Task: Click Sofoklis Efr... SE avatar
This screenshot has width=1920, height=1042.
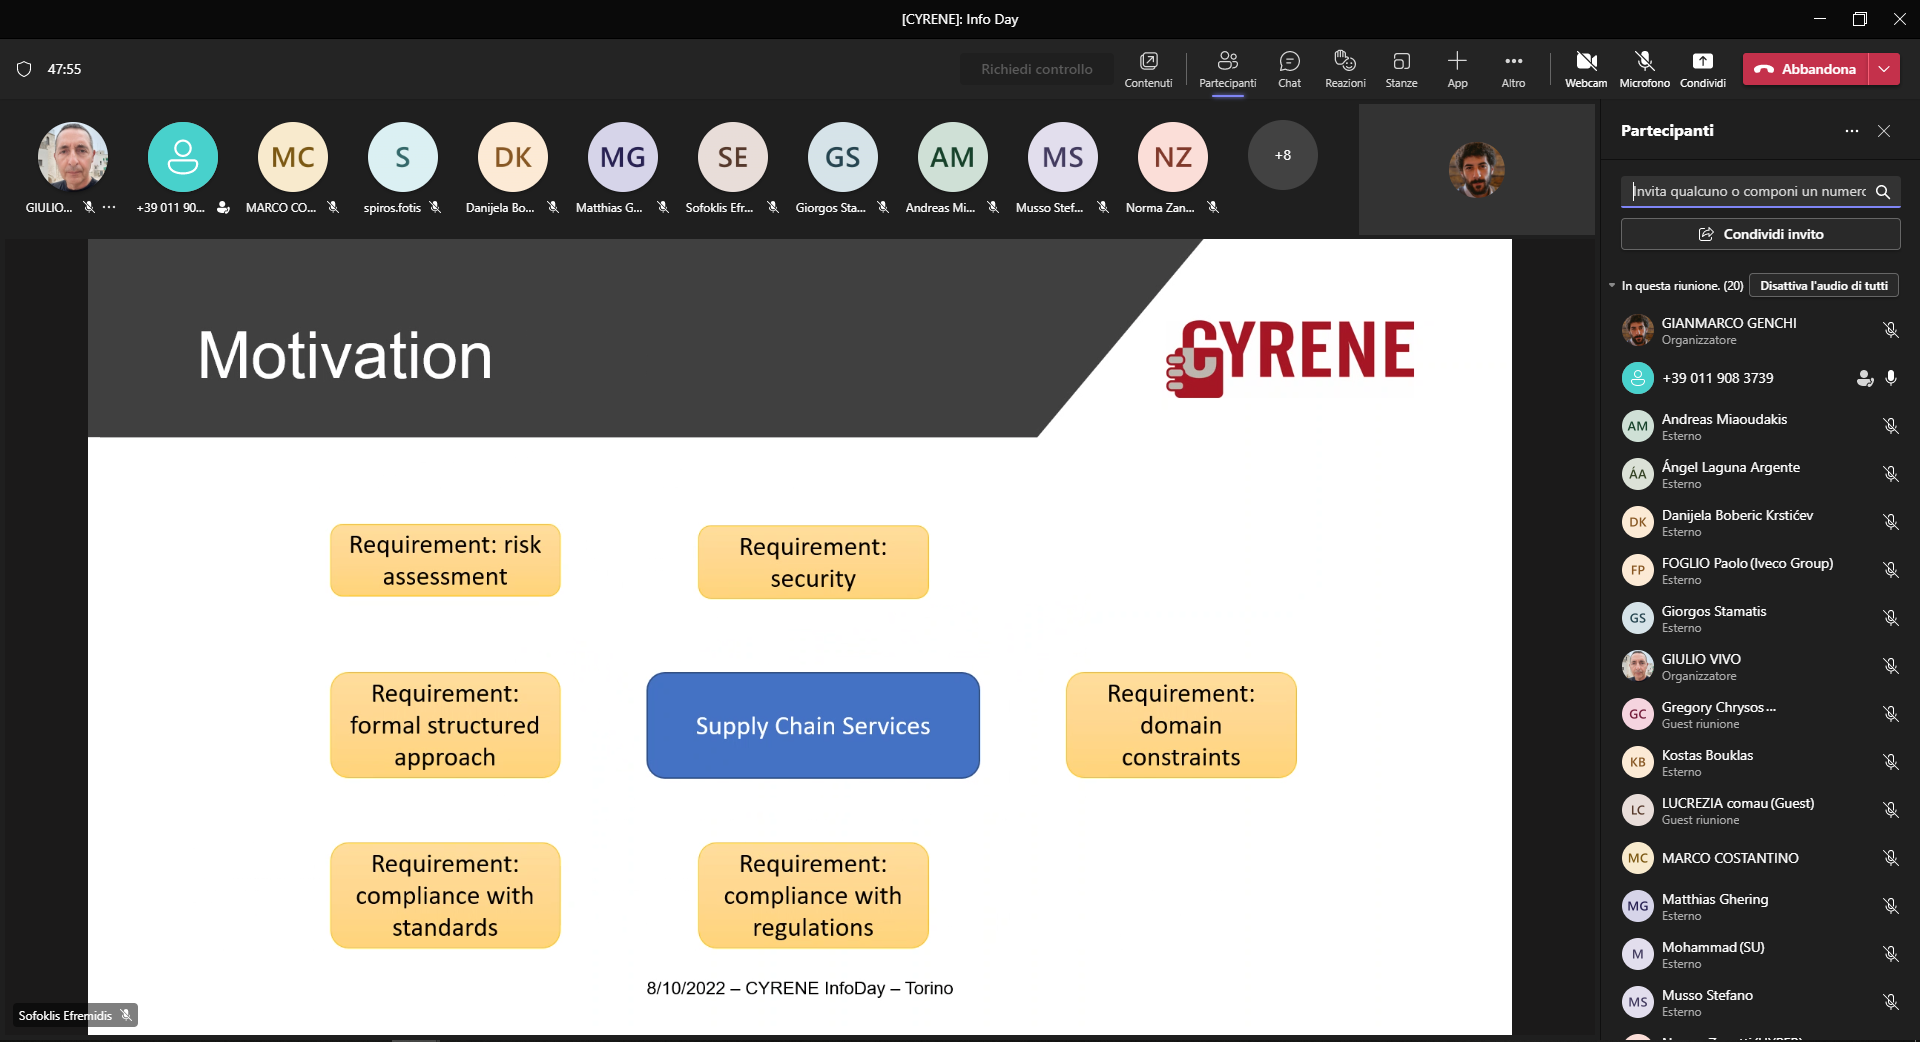Action: [733, 156]
